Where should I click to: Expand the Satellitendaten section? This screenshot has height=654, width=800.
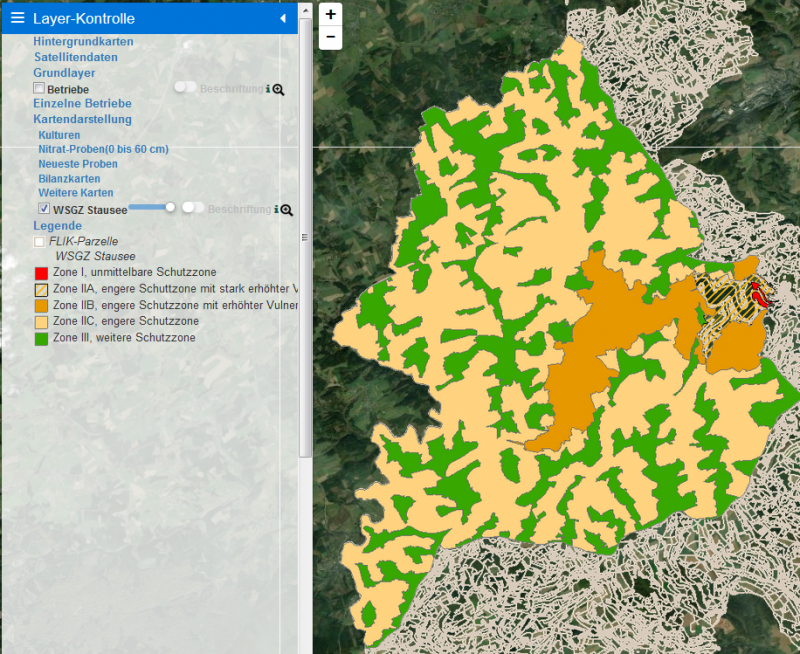coord(75,57)
